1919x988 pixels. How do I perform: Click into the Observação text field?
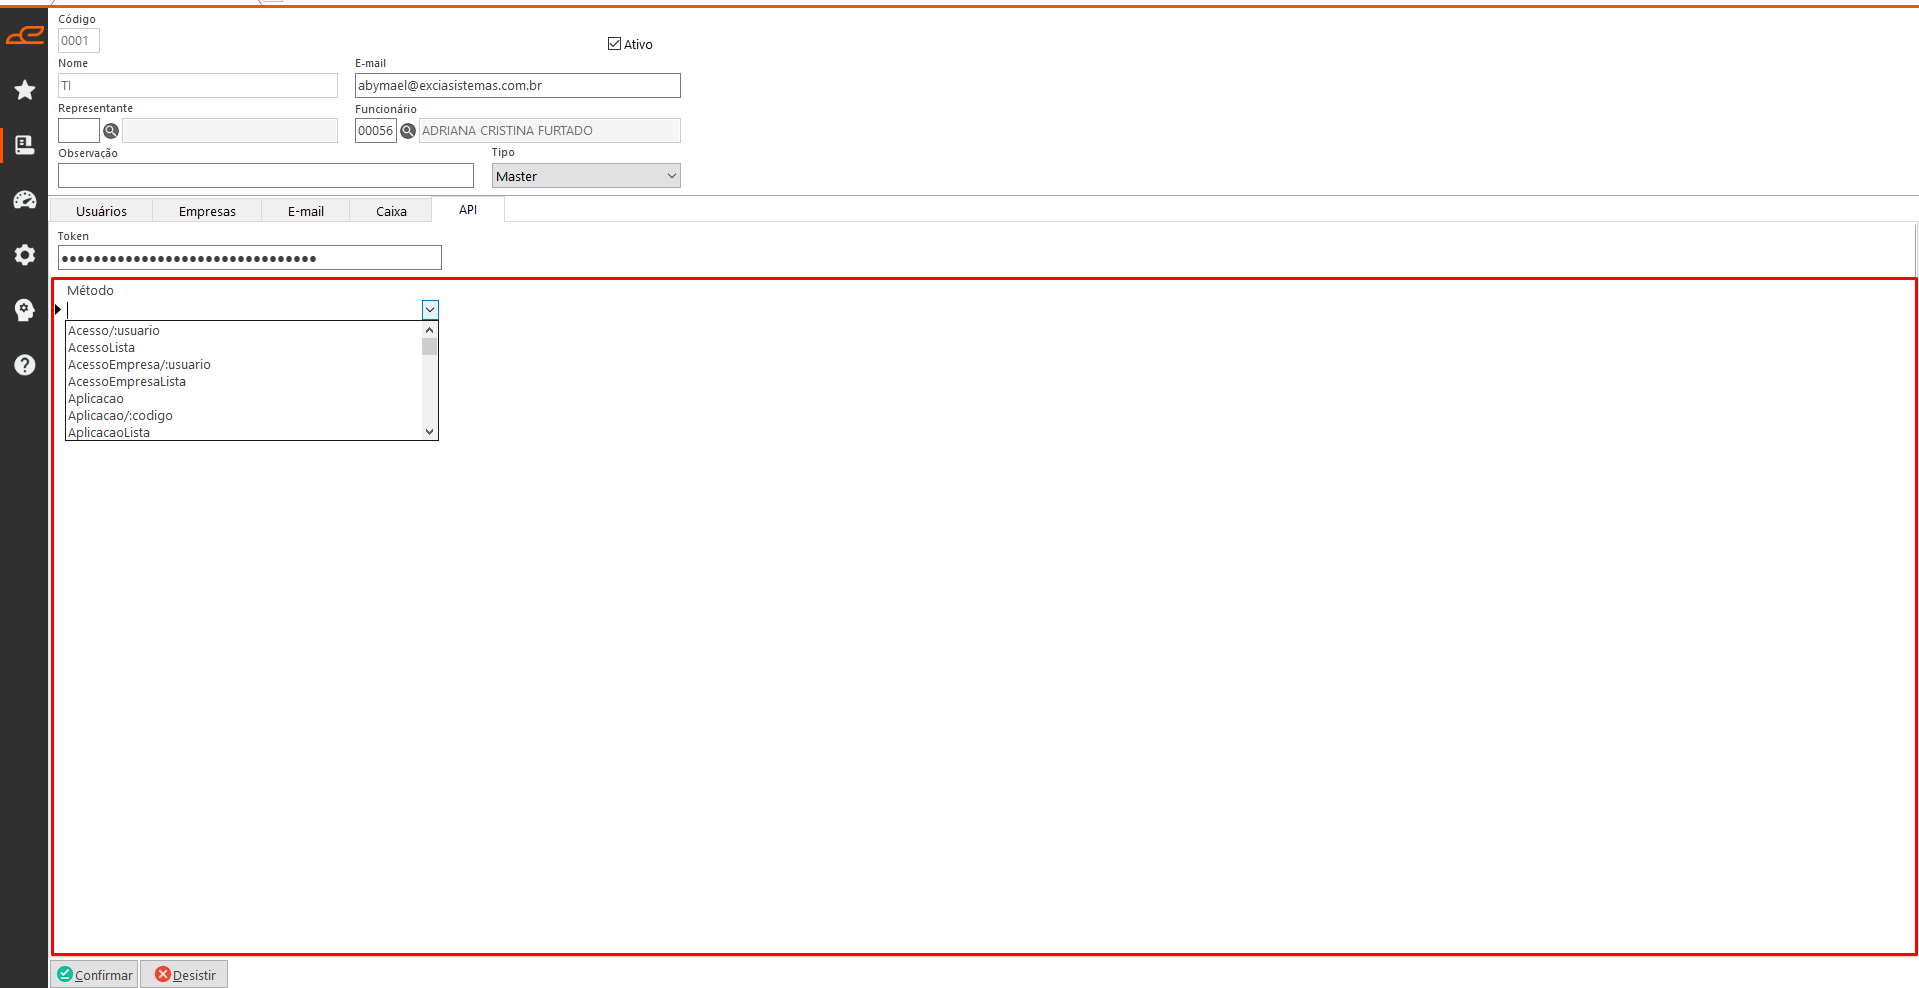[265, 176]
